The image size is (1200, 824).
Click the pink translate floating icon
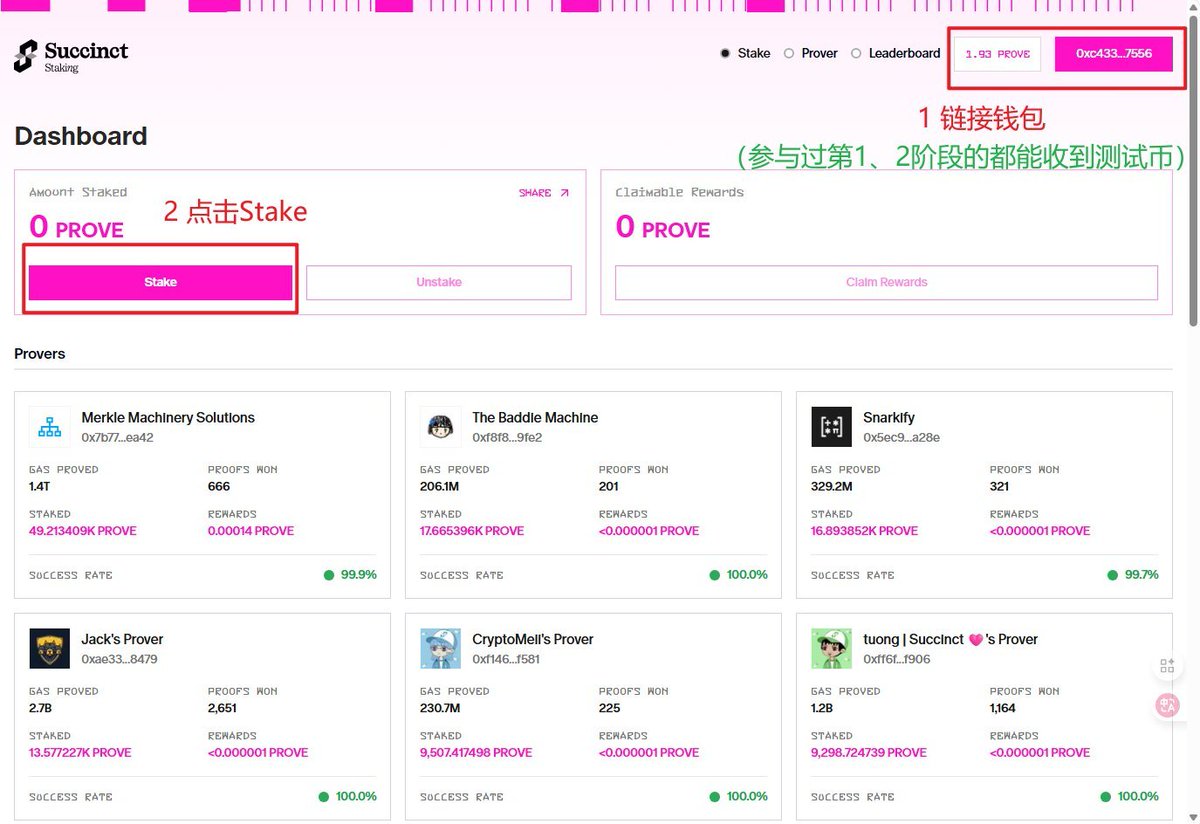[x=1167, y=705]
